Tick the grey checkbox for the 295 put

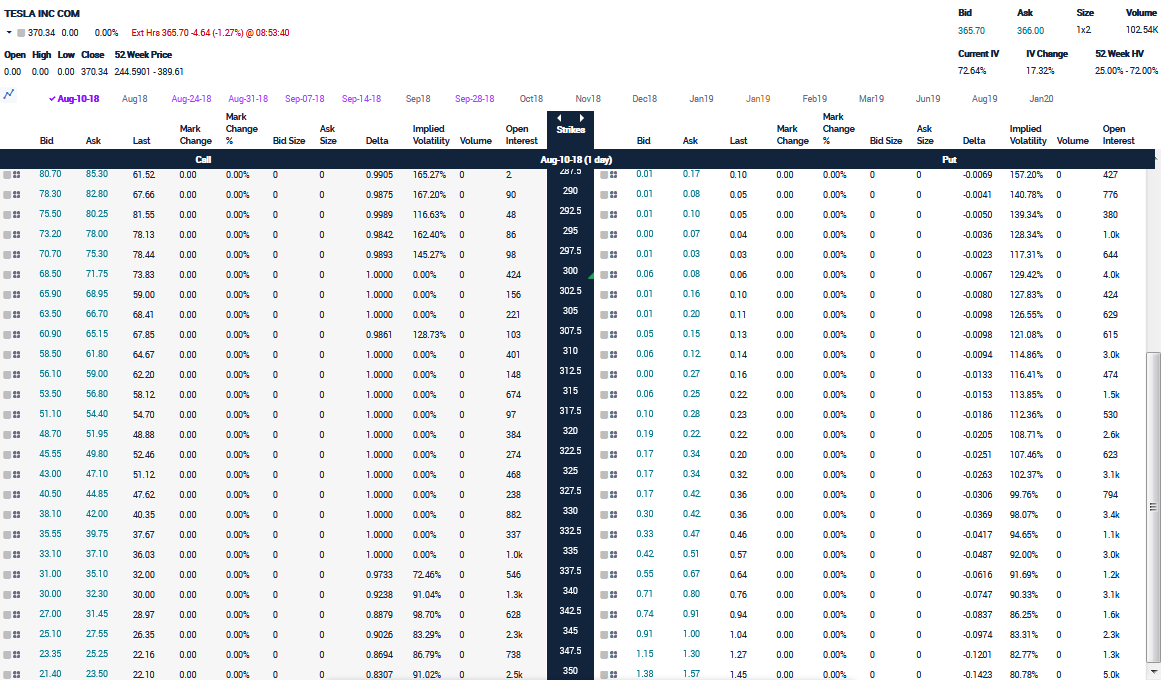[x=604, y=235]
